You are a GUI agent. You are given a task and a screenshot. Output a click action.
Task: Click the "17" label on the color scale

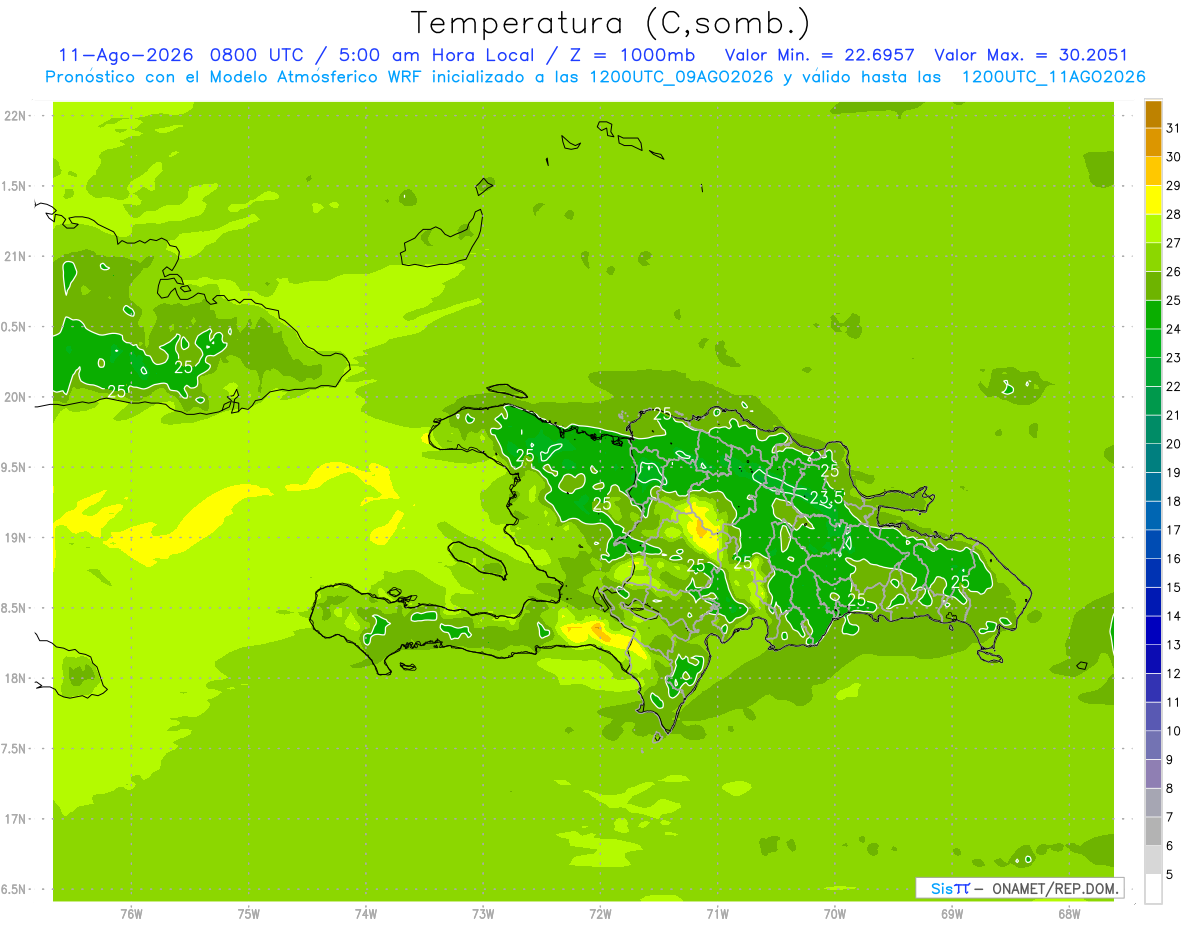click(x=1174, y=530)
